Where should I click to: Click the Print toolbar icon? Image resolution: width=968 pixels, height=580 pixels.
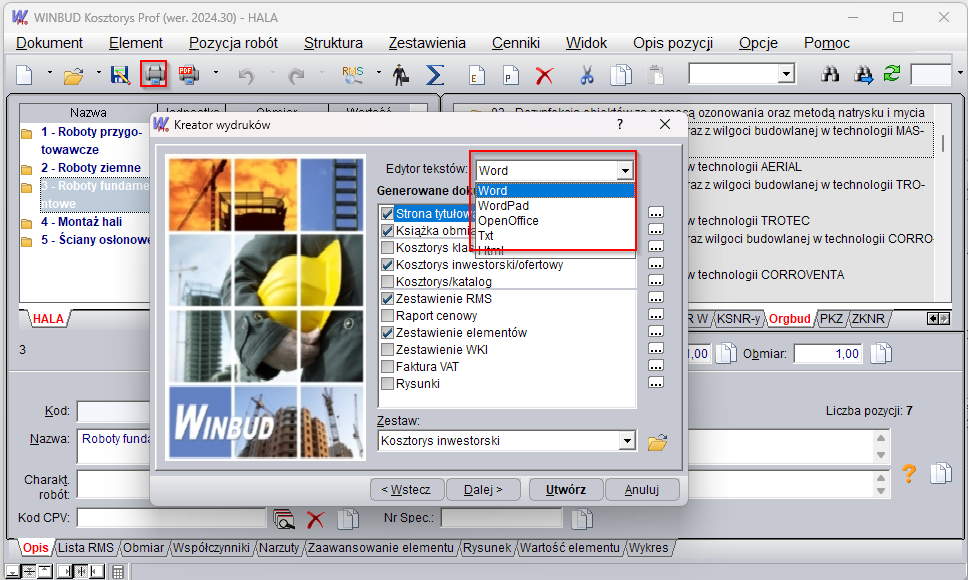pos(154,75)
